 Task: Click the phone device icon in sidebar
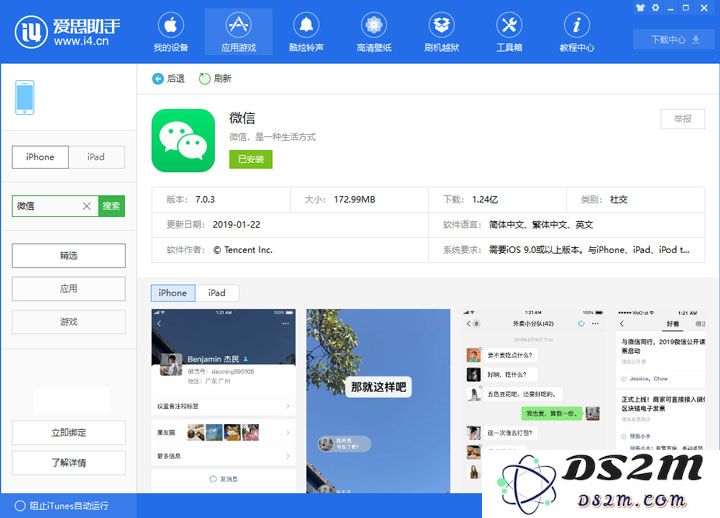click(25, 97)
